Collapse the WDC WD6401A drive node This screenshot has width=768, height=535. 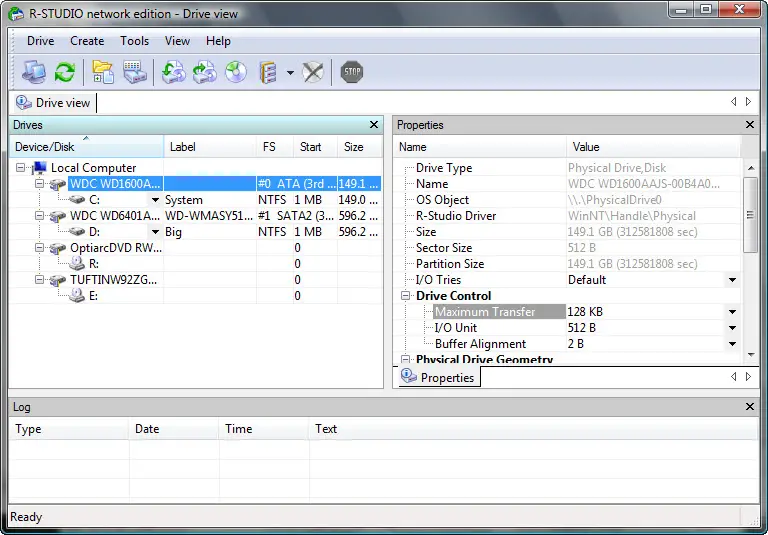[x=39, y=216]
